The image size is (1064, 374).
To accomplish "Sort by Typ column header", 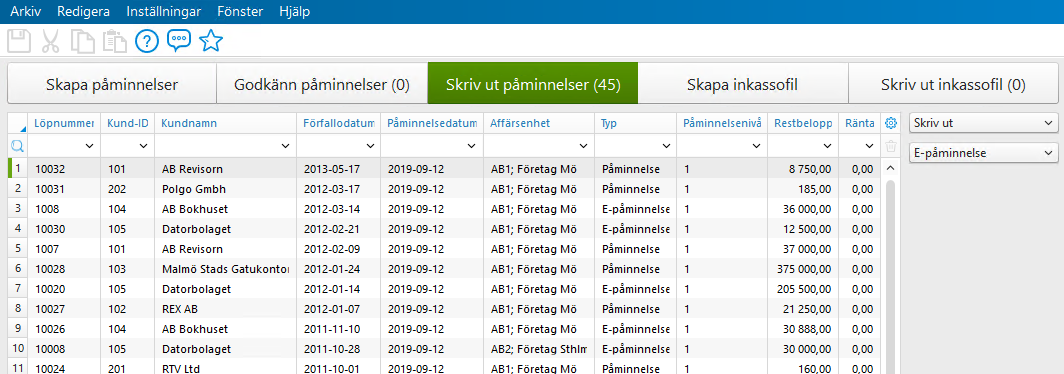I will (635, 124).
